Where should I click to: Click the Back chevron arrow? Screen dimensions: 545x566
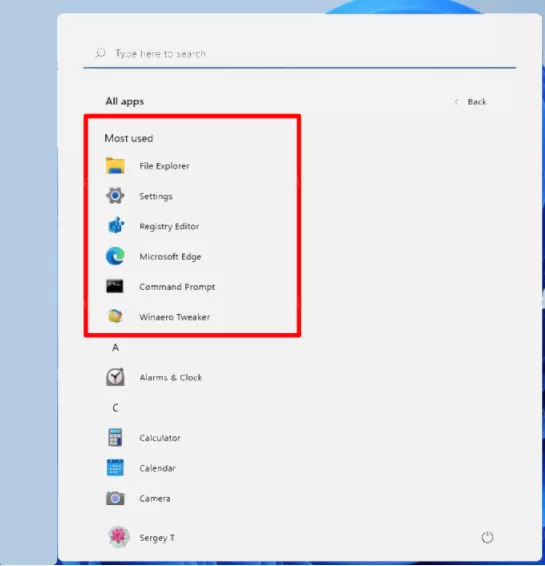pos(457,102)
